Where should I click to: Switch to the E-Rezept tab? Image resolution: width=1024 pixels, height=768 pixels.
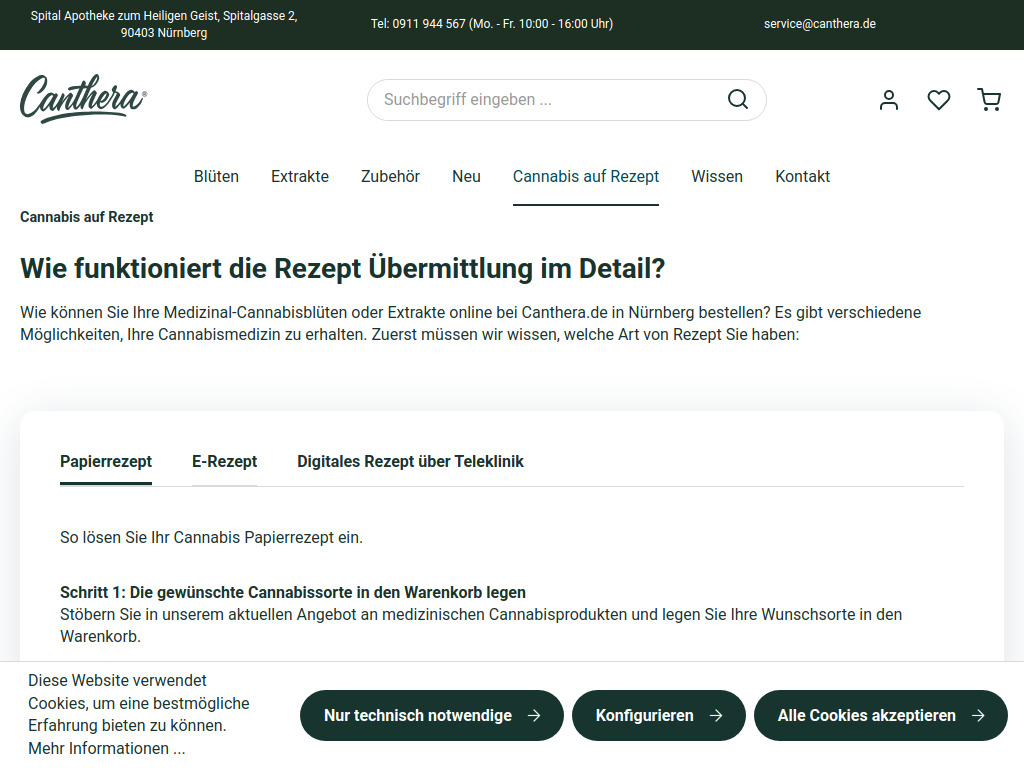click(224, 461)
